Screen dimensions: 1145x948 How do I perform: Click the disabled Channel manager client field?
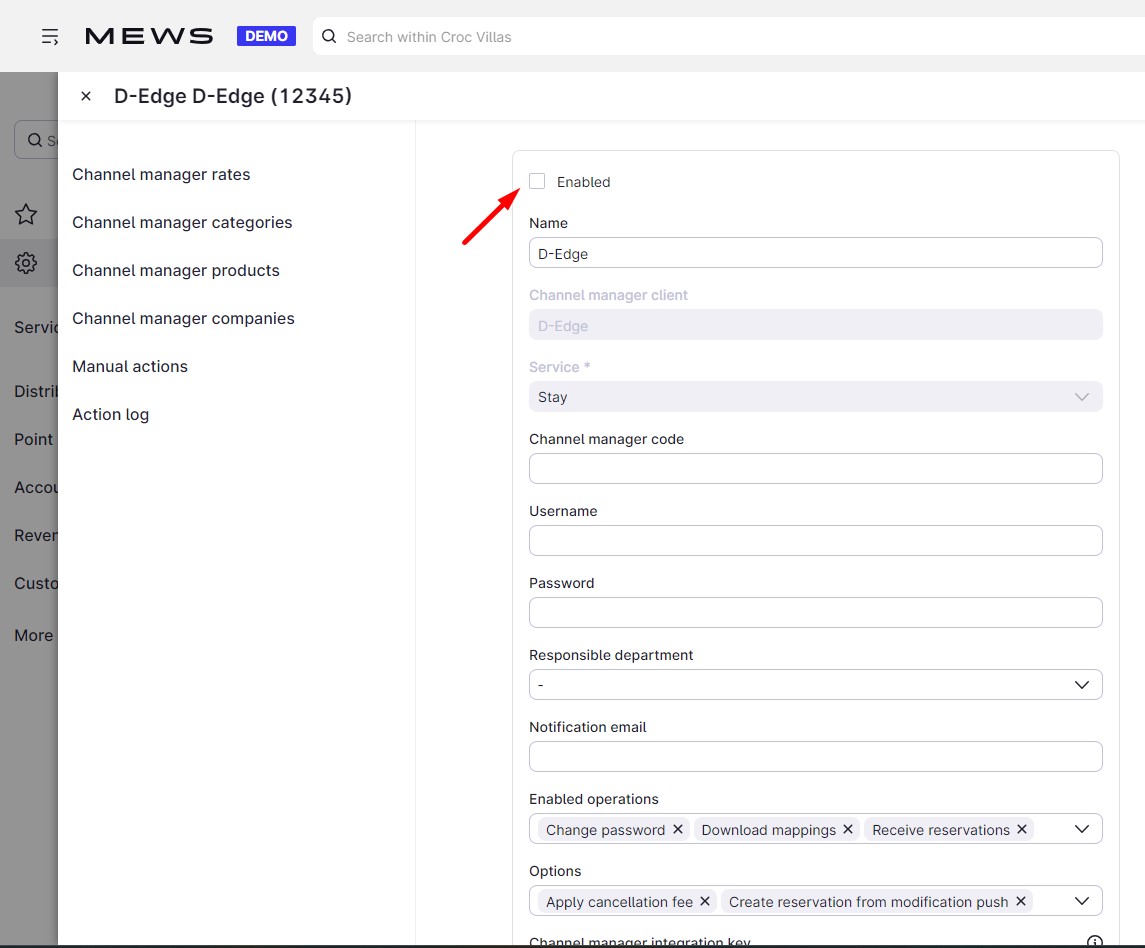[x=816, y=325]
